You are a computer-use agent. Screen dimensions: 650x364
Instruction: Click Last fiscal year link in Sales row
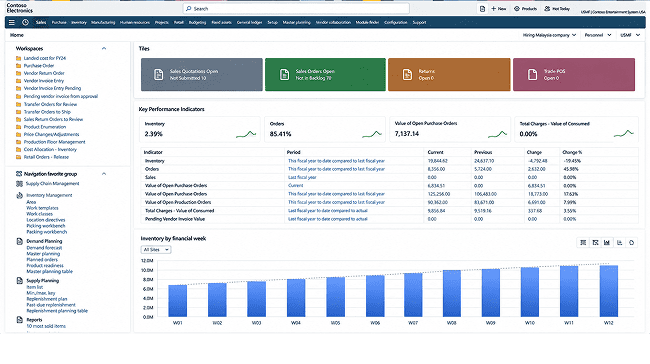point(302,177)
